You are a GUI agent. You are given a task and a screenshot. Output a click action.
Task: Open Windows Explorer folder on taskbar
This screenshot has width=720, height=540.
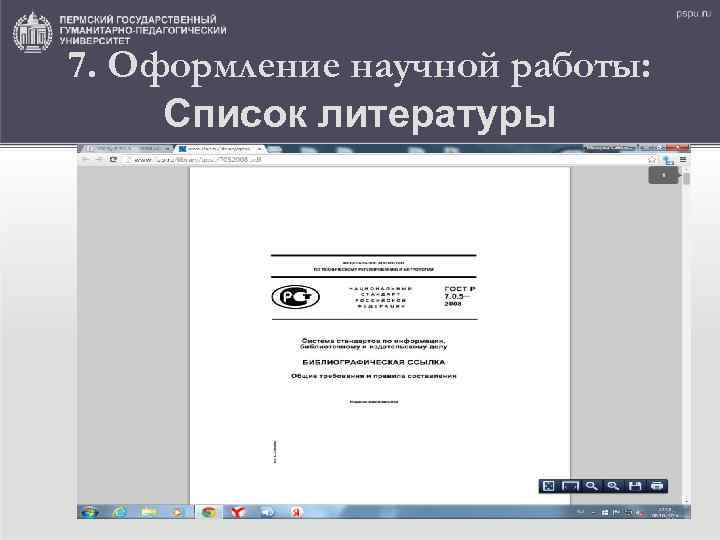pos(149,512)
